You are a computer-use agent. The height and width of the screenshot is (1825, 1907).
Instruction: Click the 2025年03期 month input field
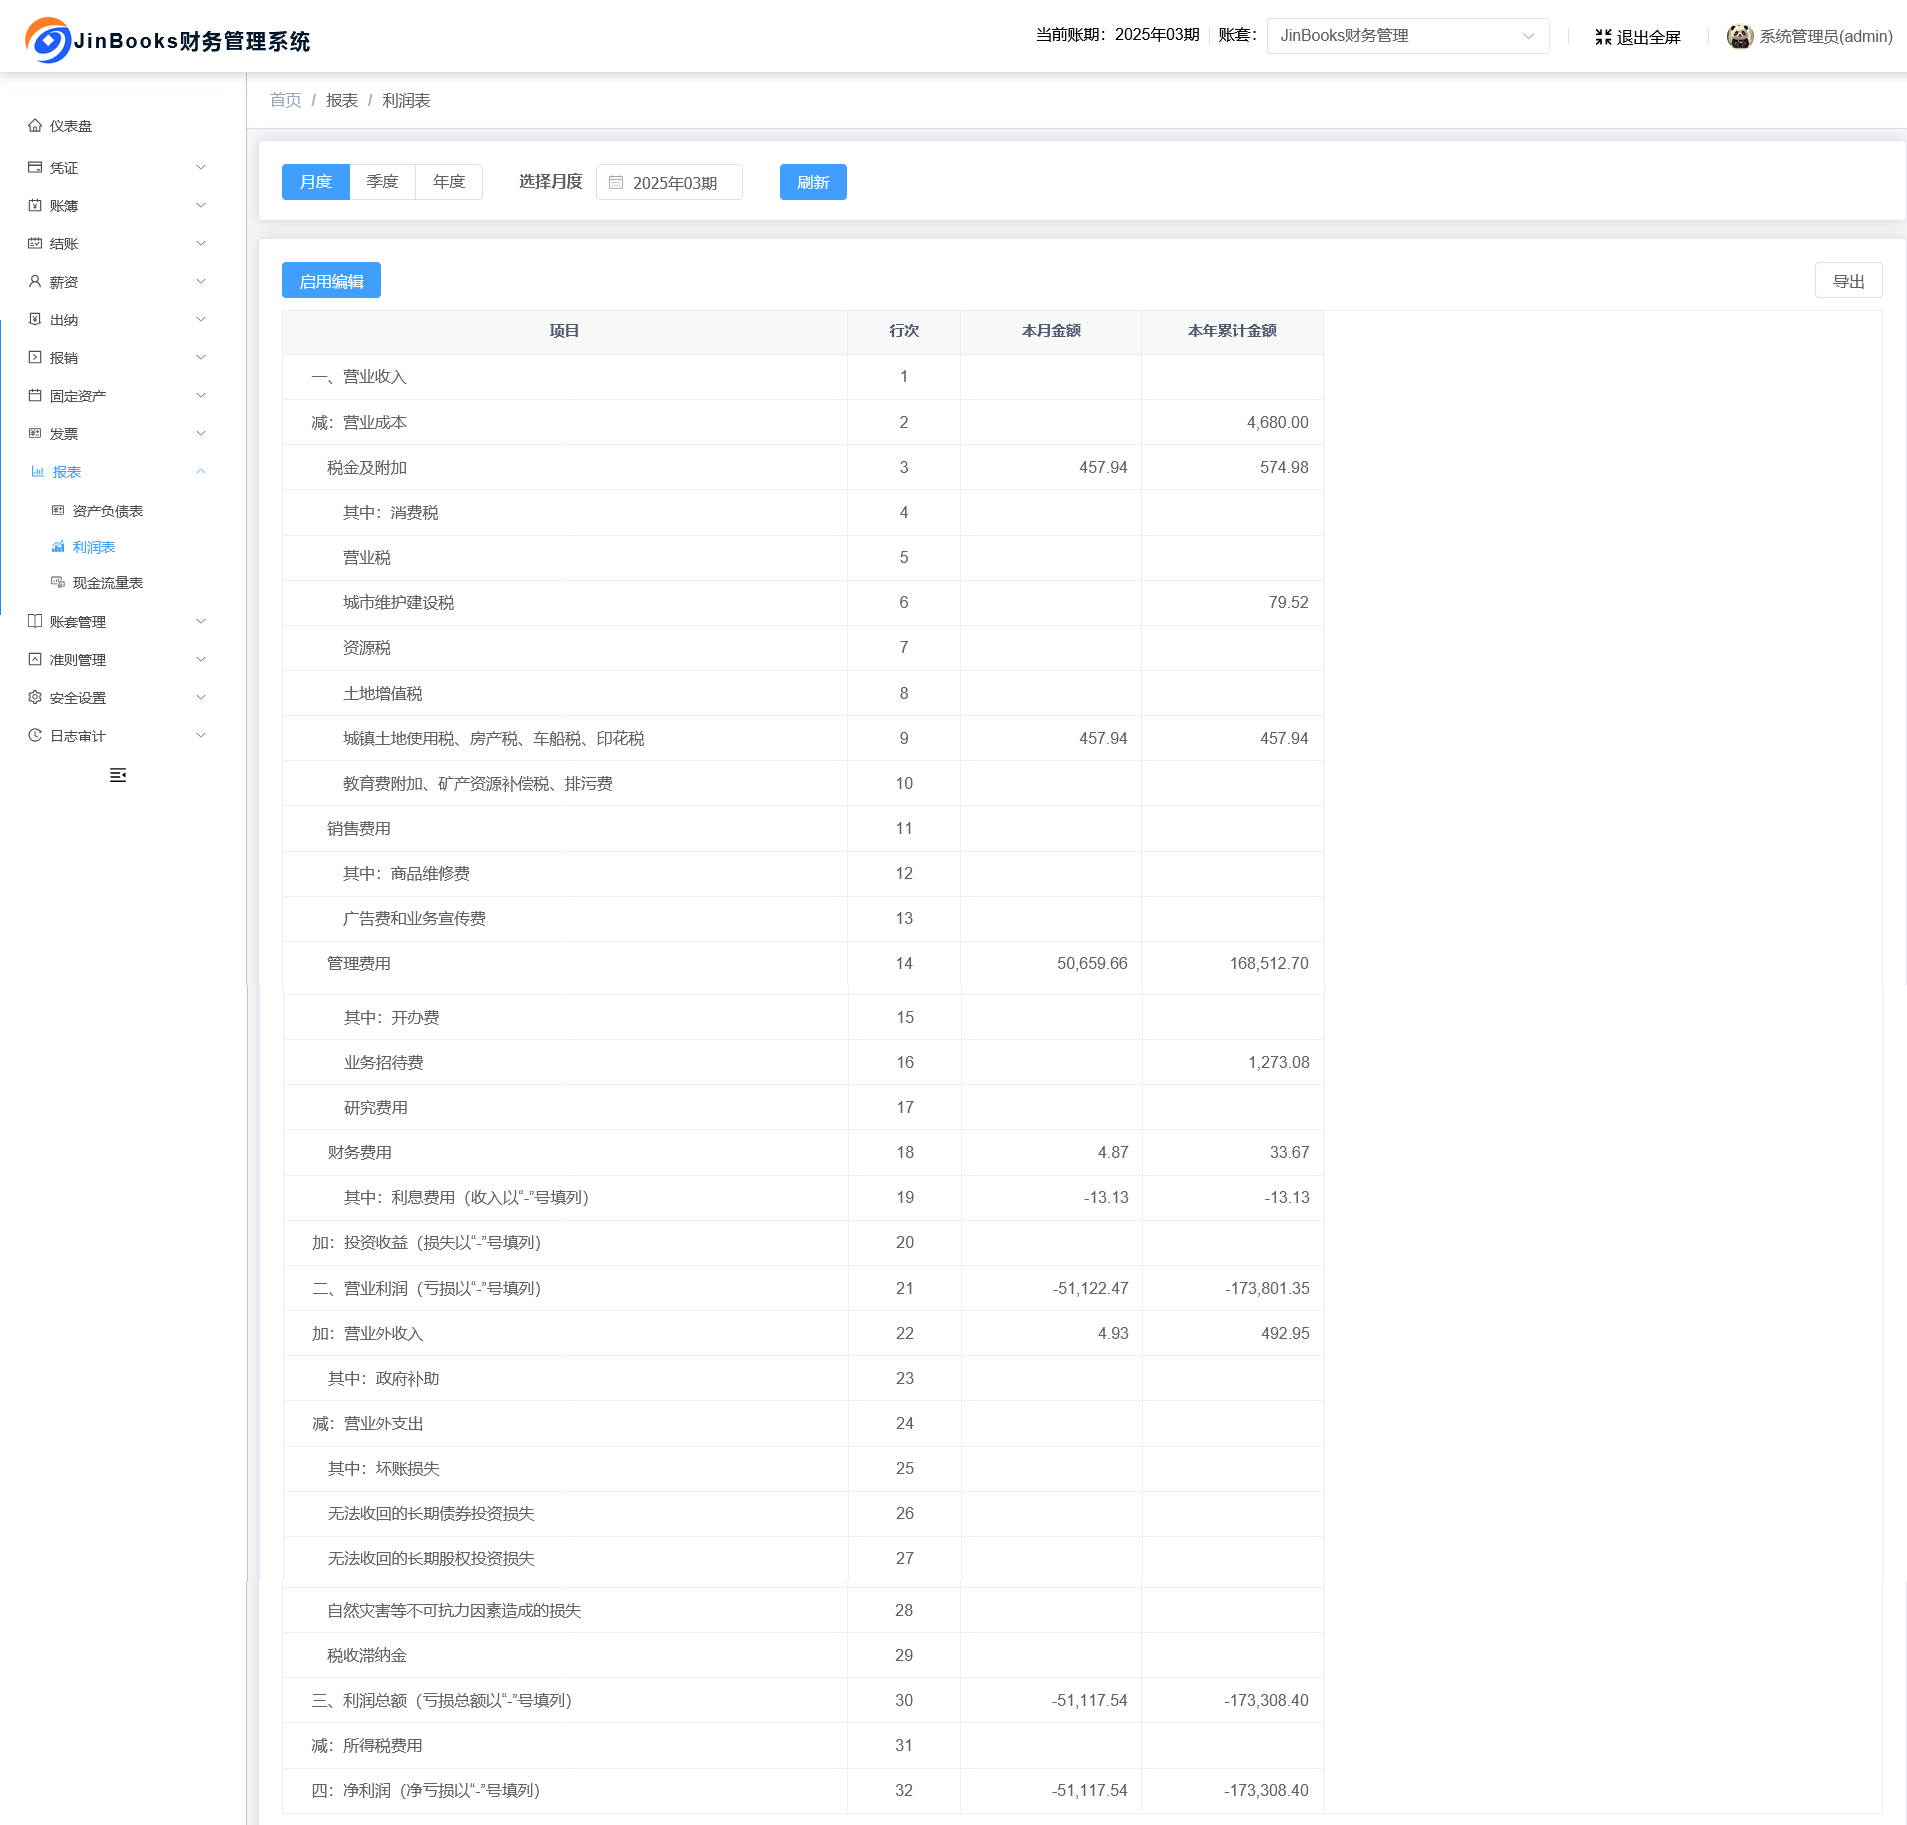[669, 182]
